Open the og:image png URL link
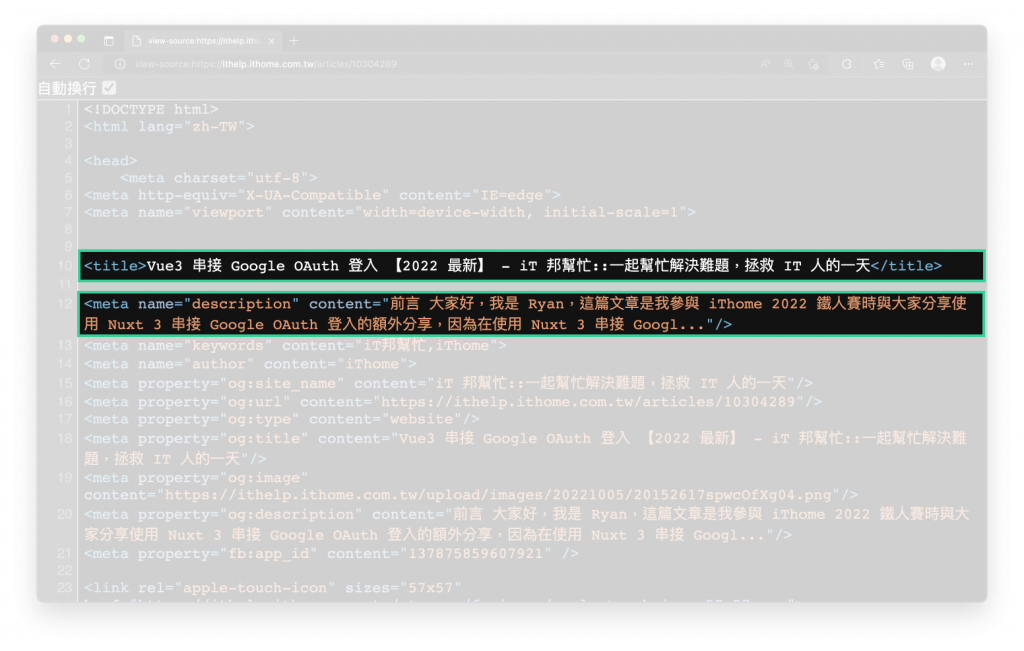The image size is (1024, 651). coord(498,495)
